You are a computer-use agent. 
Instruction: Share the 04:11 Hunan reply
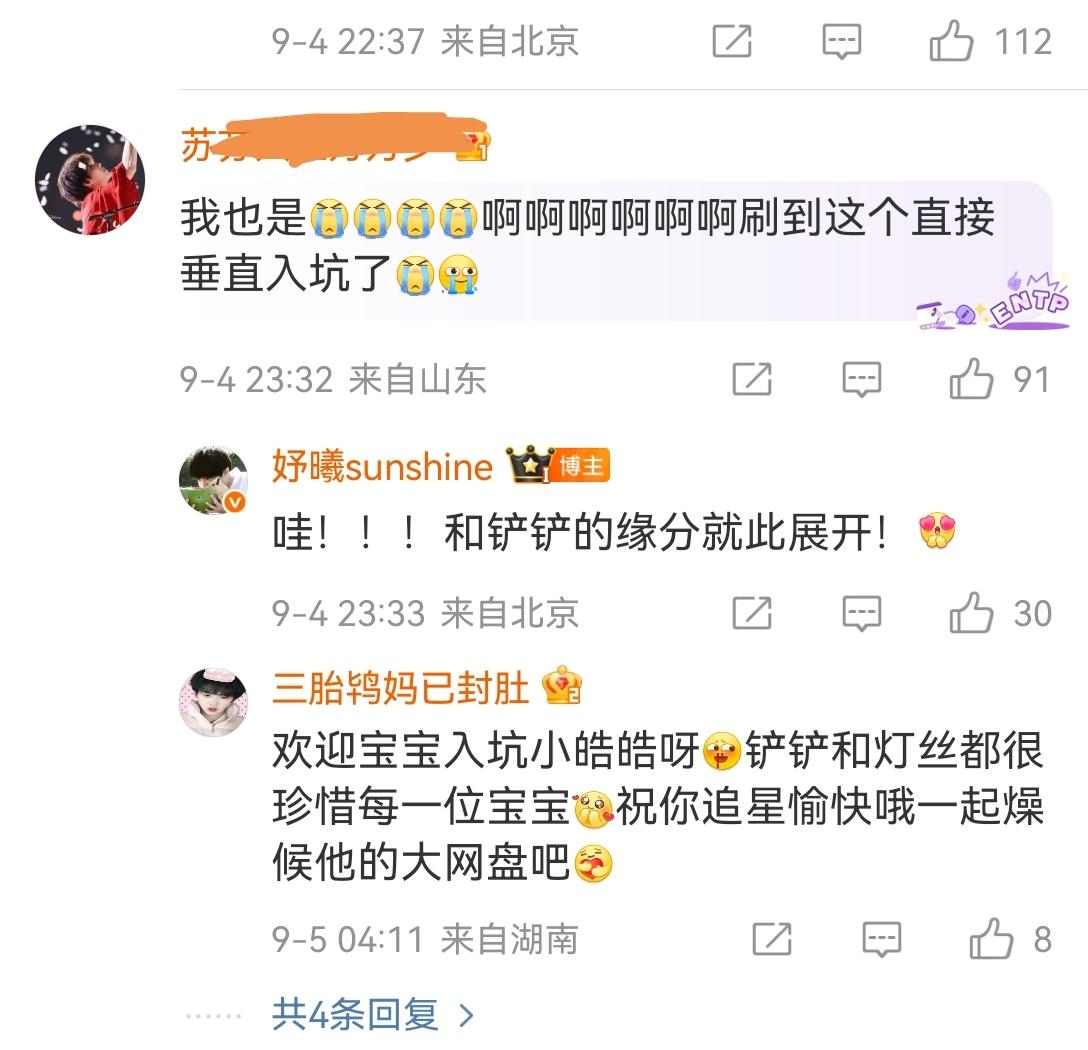tap(772, 939)
